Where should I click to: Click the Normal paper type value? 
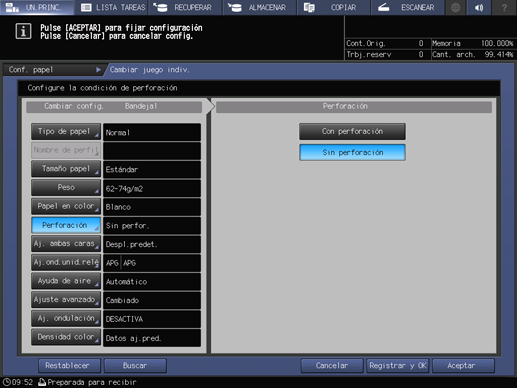click(152, 132)
